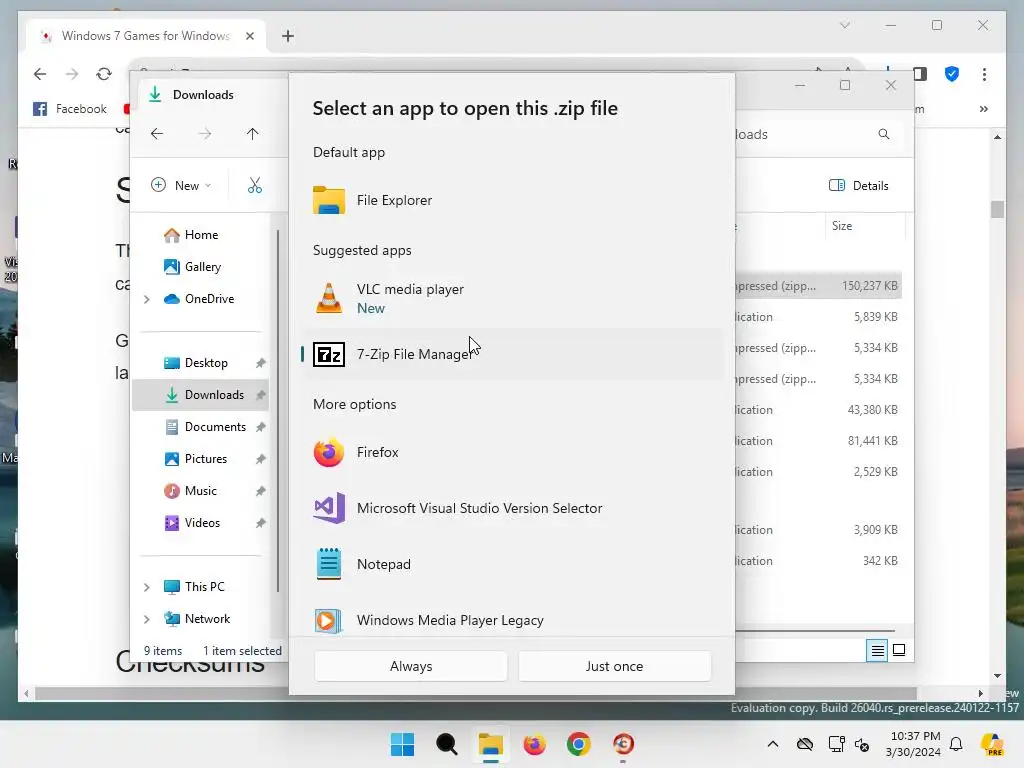Open Gallery in Explorer sidebar

pos(202,266)
